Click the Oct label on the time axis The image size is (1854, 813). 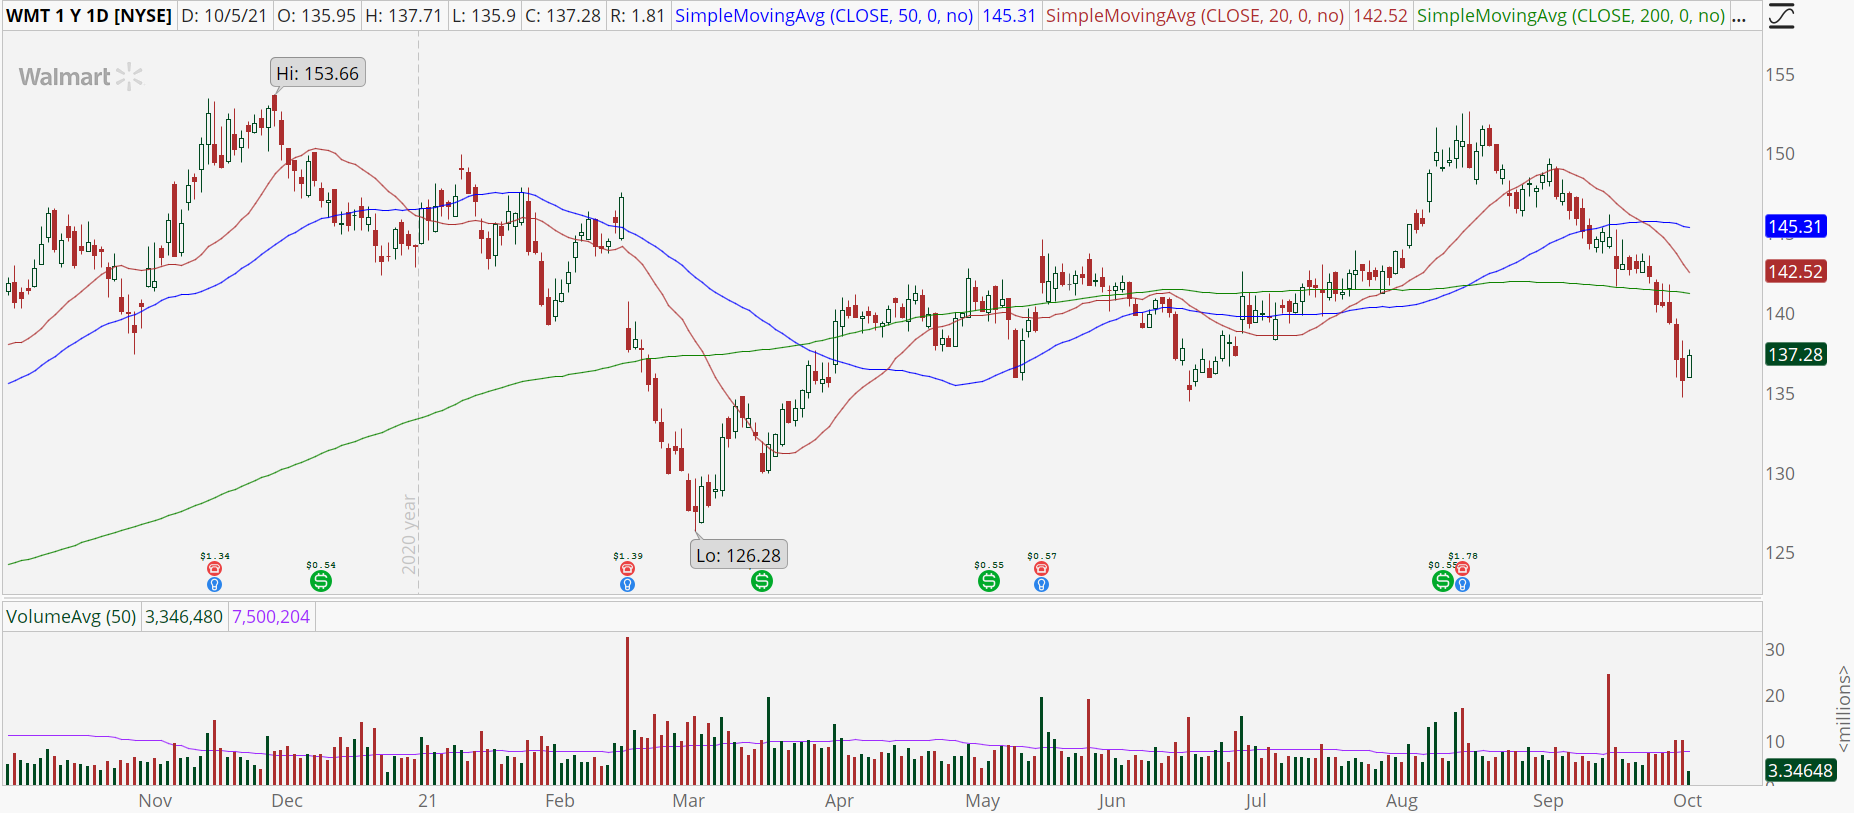tap(1688, 801)
